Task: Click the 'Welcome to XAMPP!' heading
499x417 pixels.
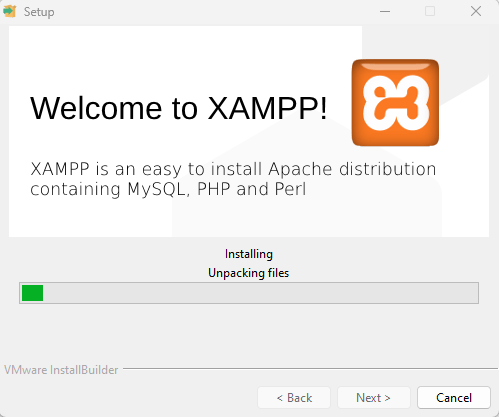Action: click(x=179, y=108)
